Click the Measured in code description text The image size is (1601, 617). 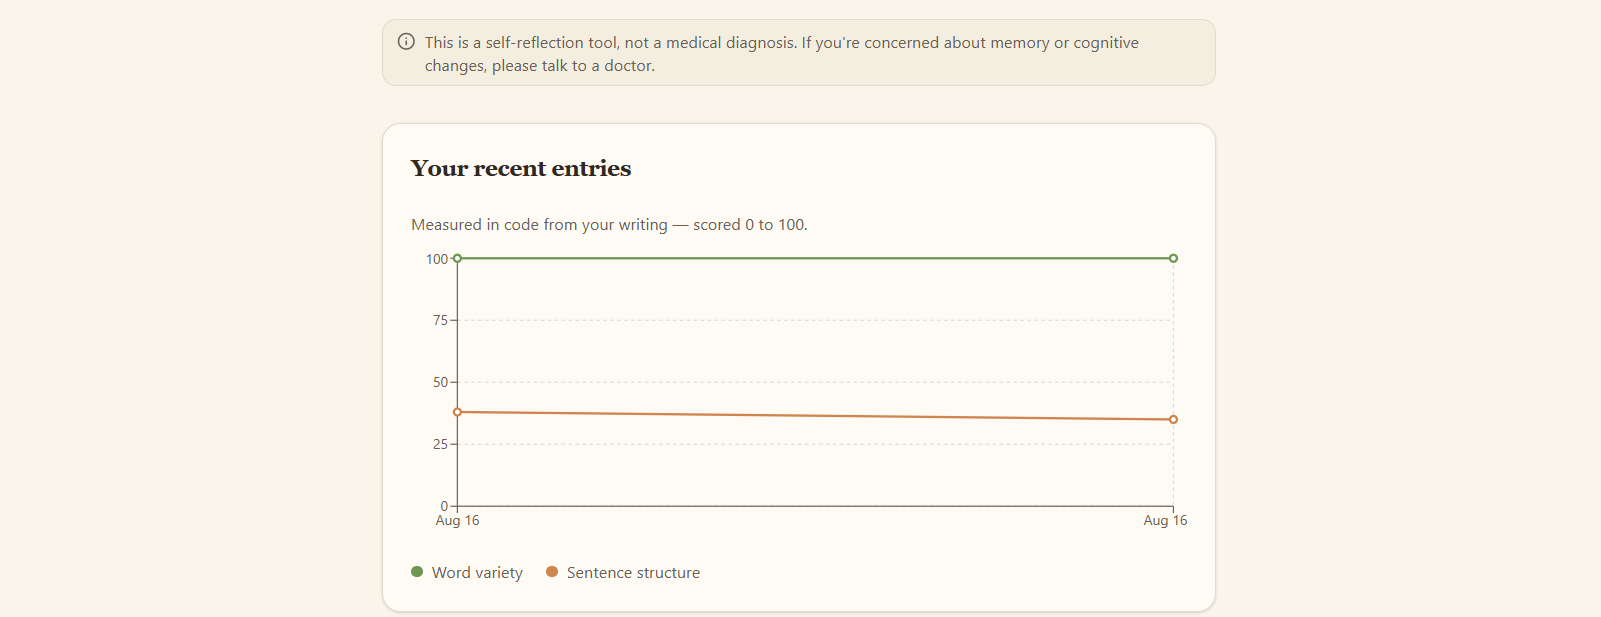(609, 224)
